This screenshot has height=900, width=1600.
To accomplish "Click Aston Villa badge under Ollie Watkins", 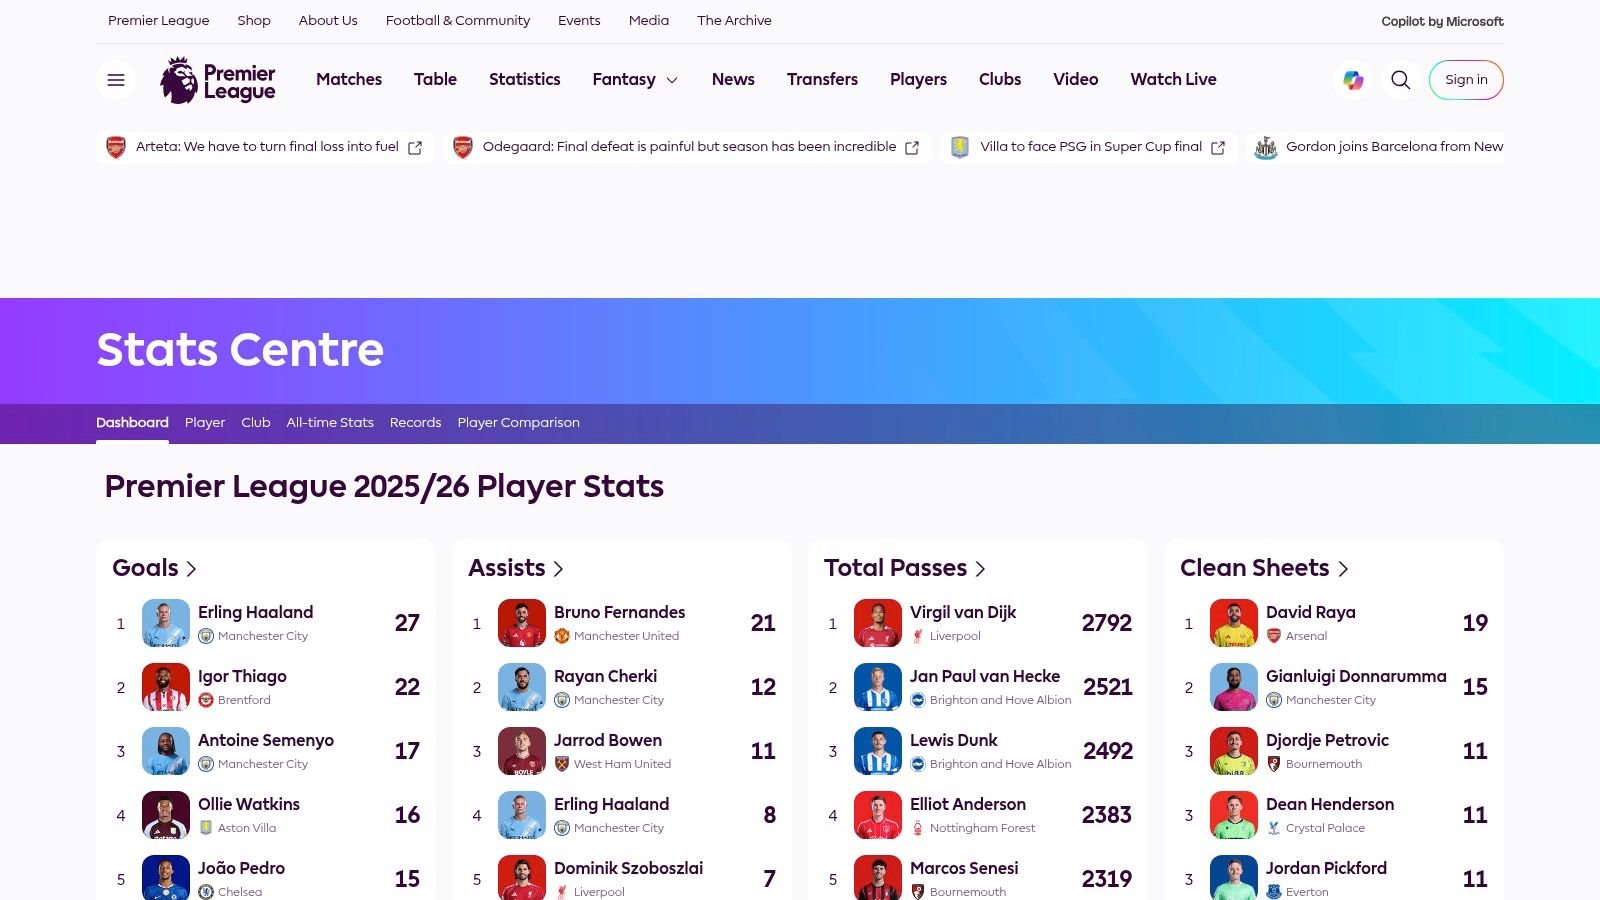I will (206, 828).
